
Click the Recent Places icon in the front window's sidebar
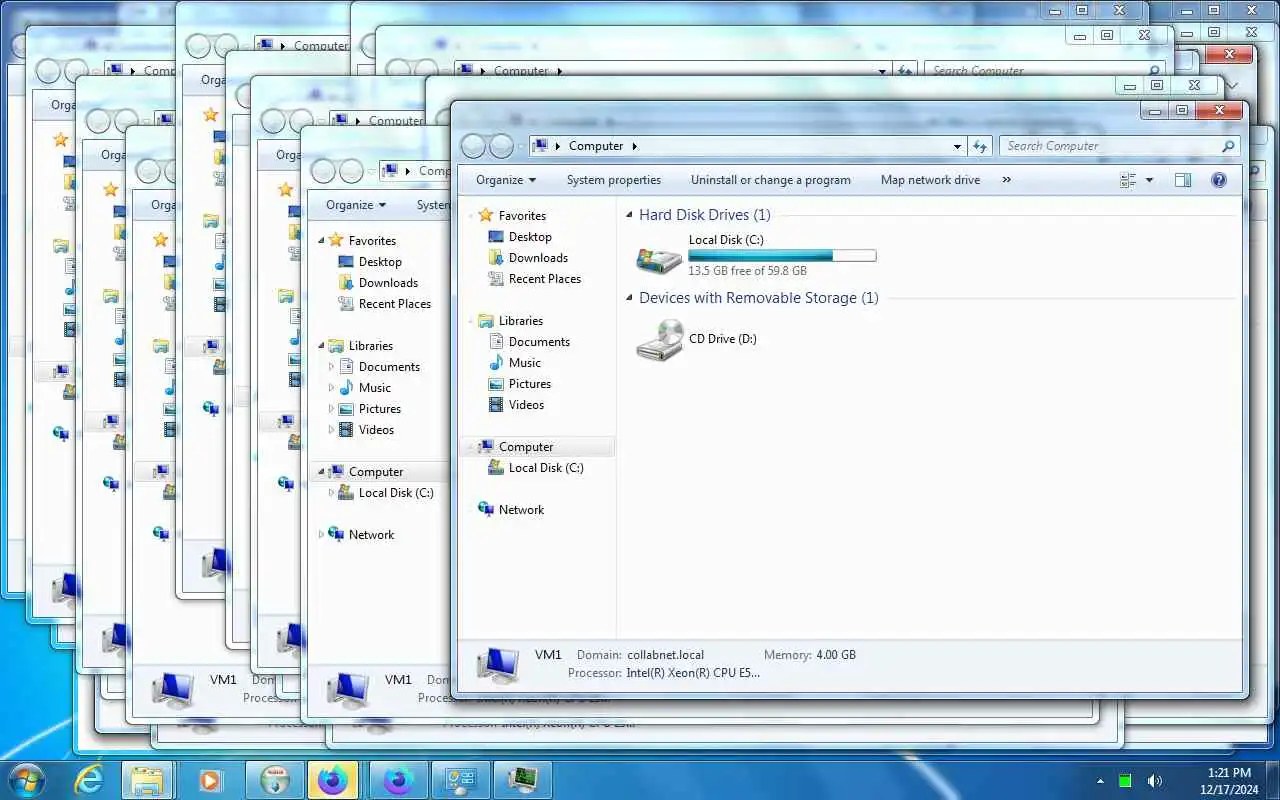tap(496, 279)
